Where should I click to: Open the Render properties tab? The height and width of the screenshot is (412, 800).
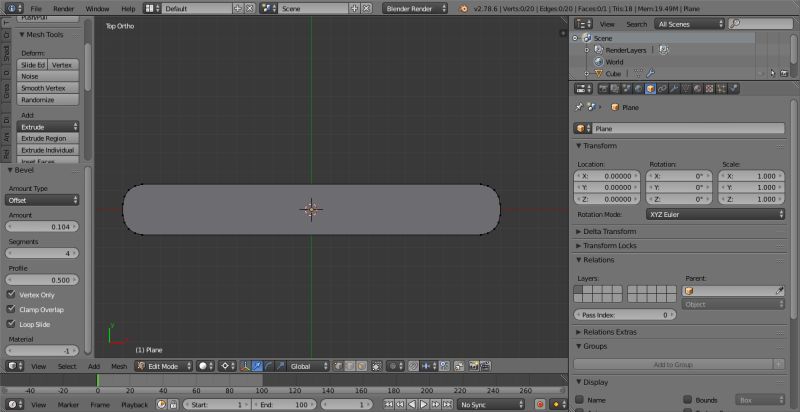(x=604, y=89)
